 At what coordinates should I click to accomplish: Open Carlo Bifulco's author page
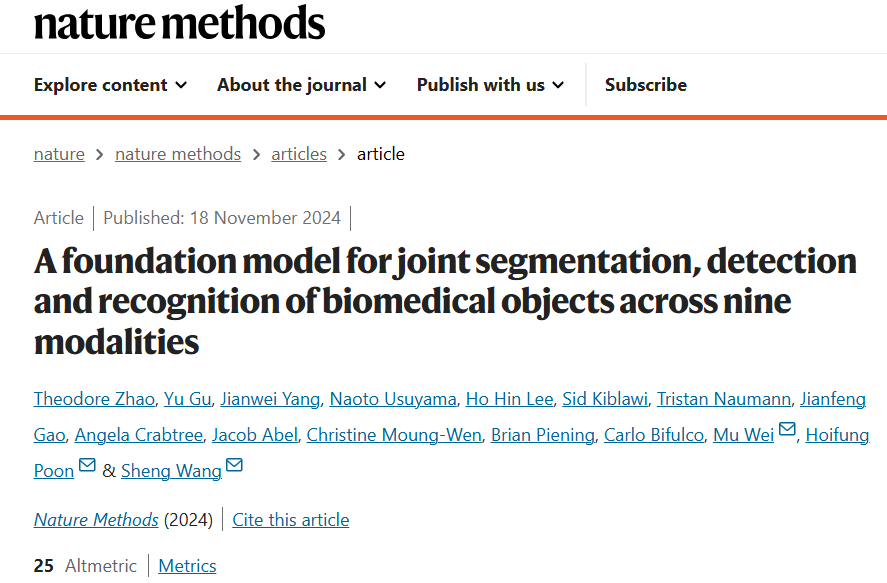click(x=653, y=435)
